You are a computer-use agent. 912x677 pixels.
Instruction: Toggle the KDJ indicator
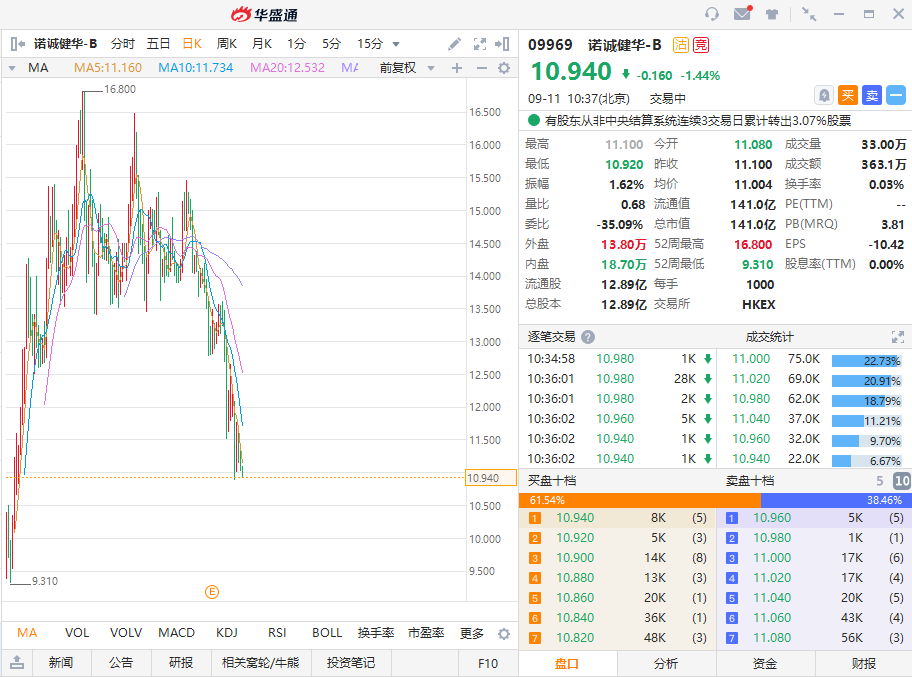[227, 633]
